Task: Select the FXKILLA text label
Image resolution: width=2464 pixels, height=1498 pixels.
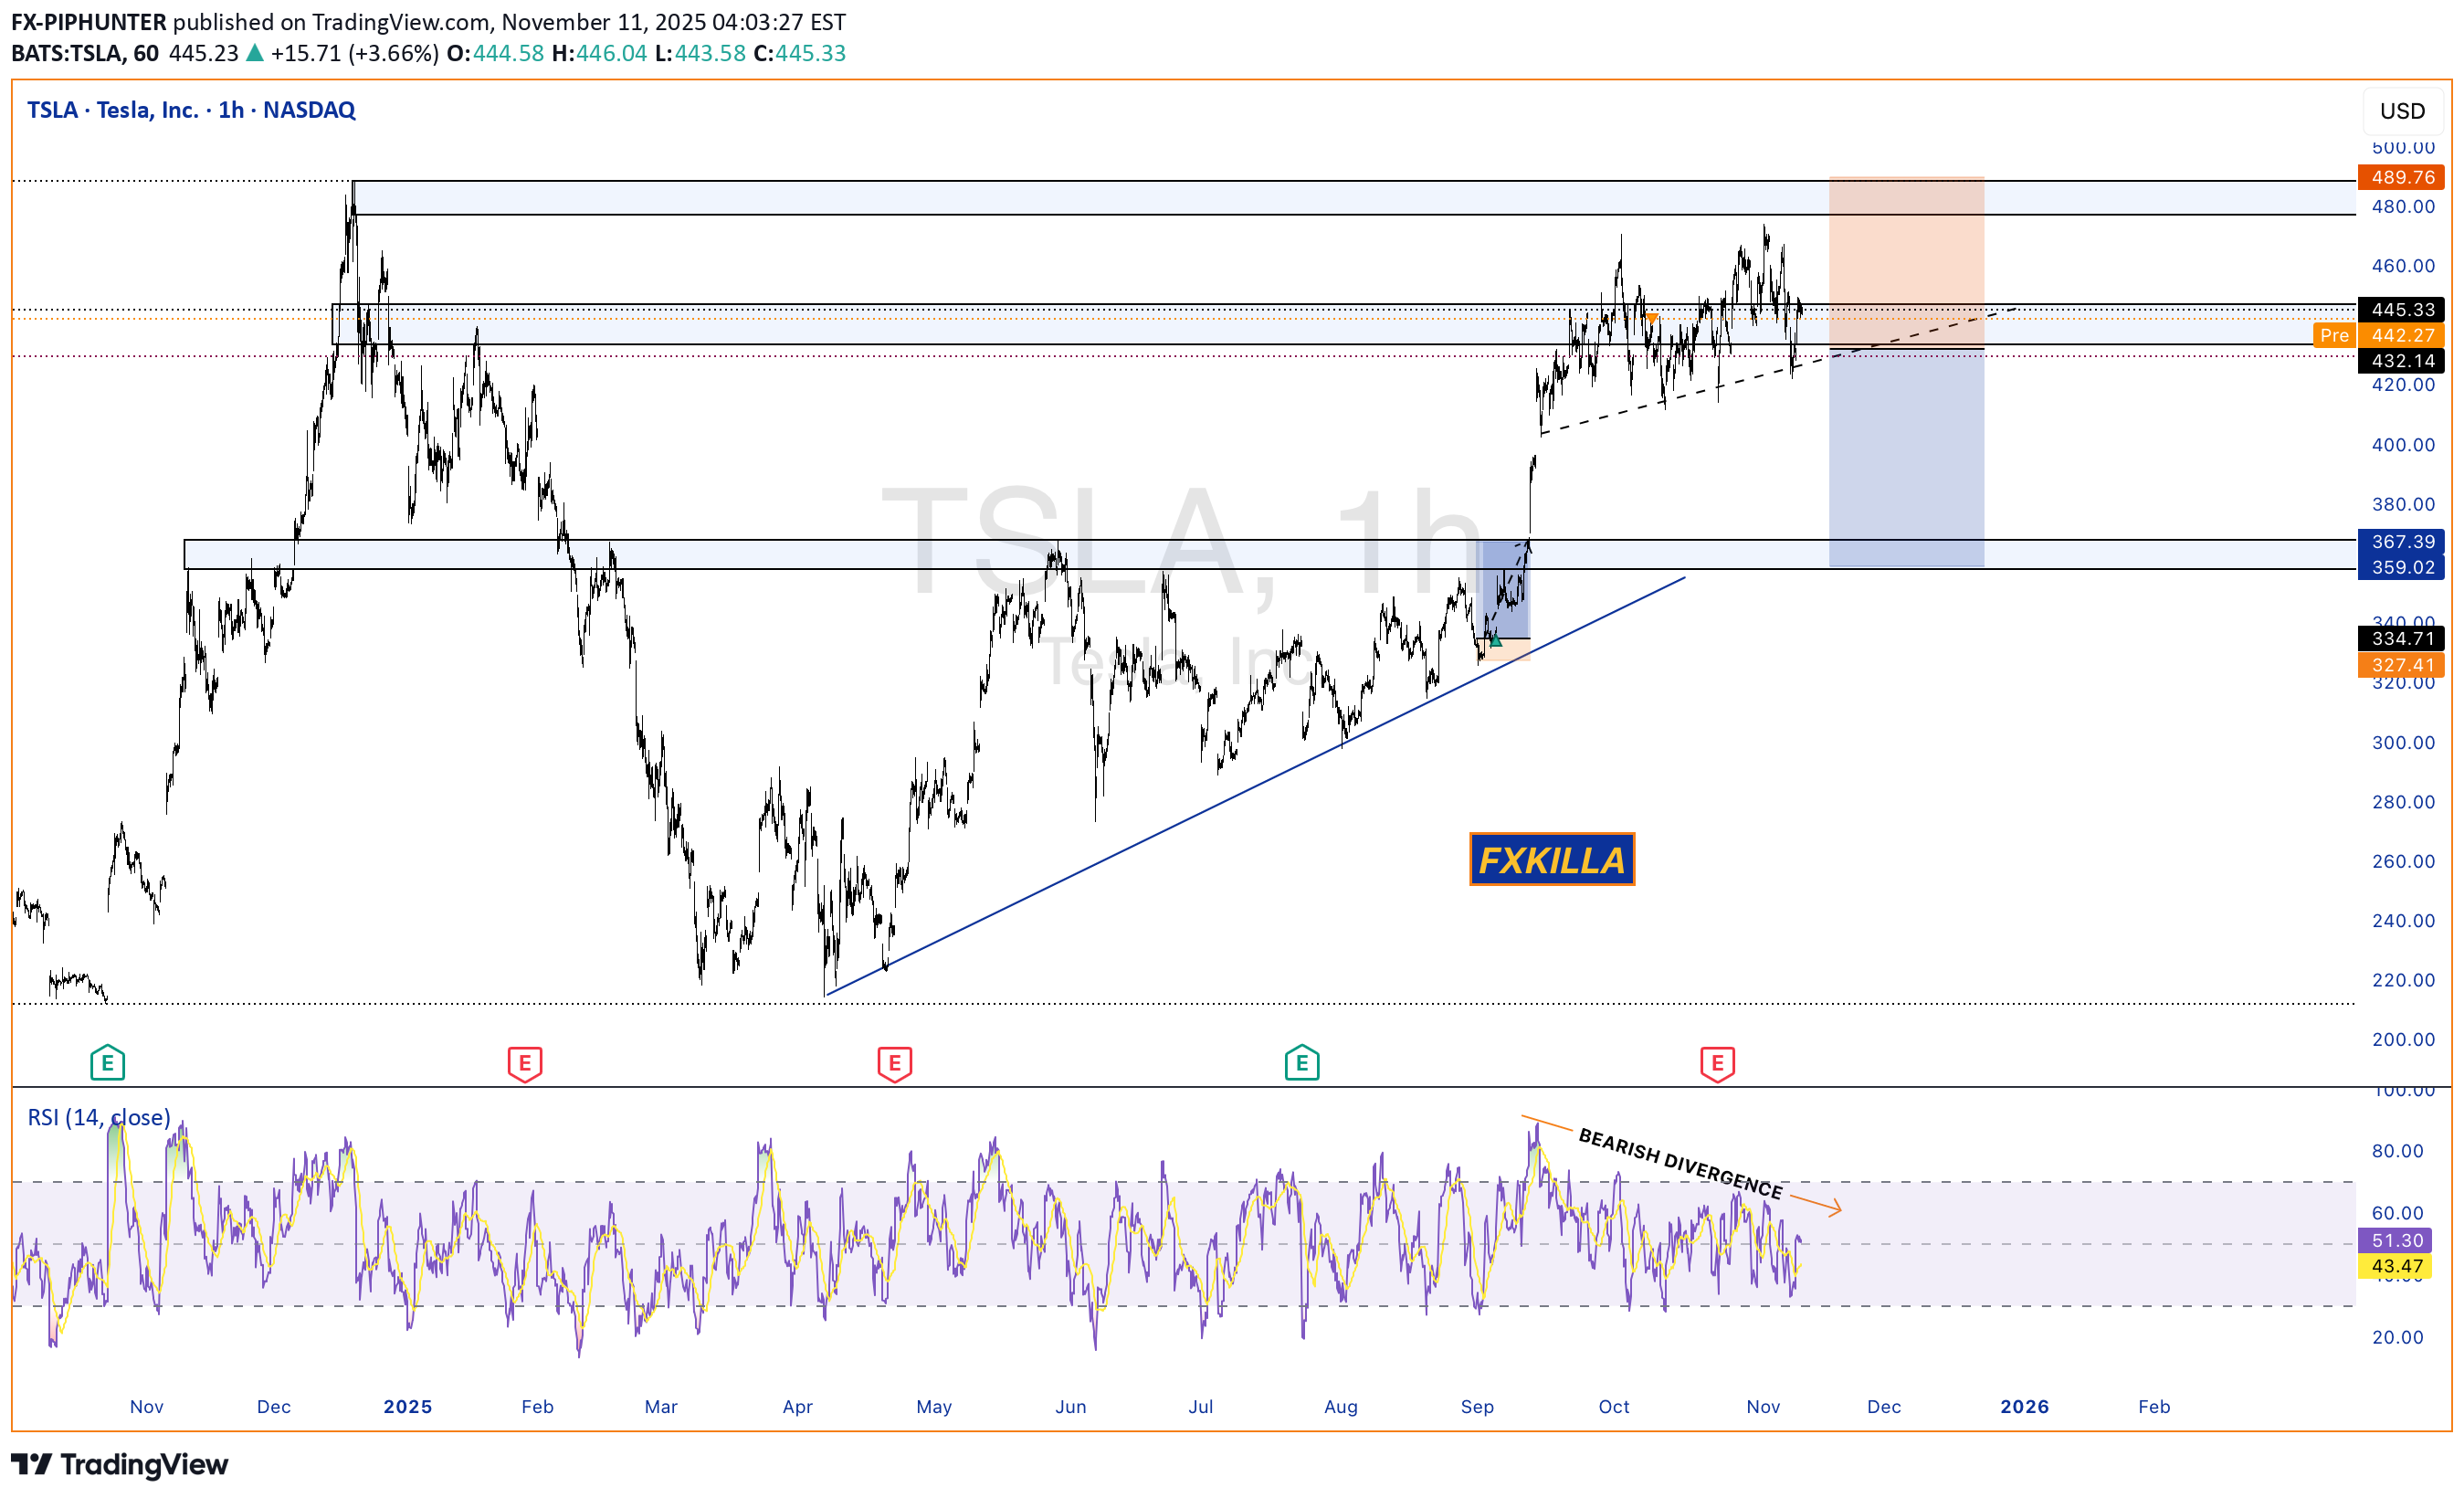Action: tap(1551, 860)
